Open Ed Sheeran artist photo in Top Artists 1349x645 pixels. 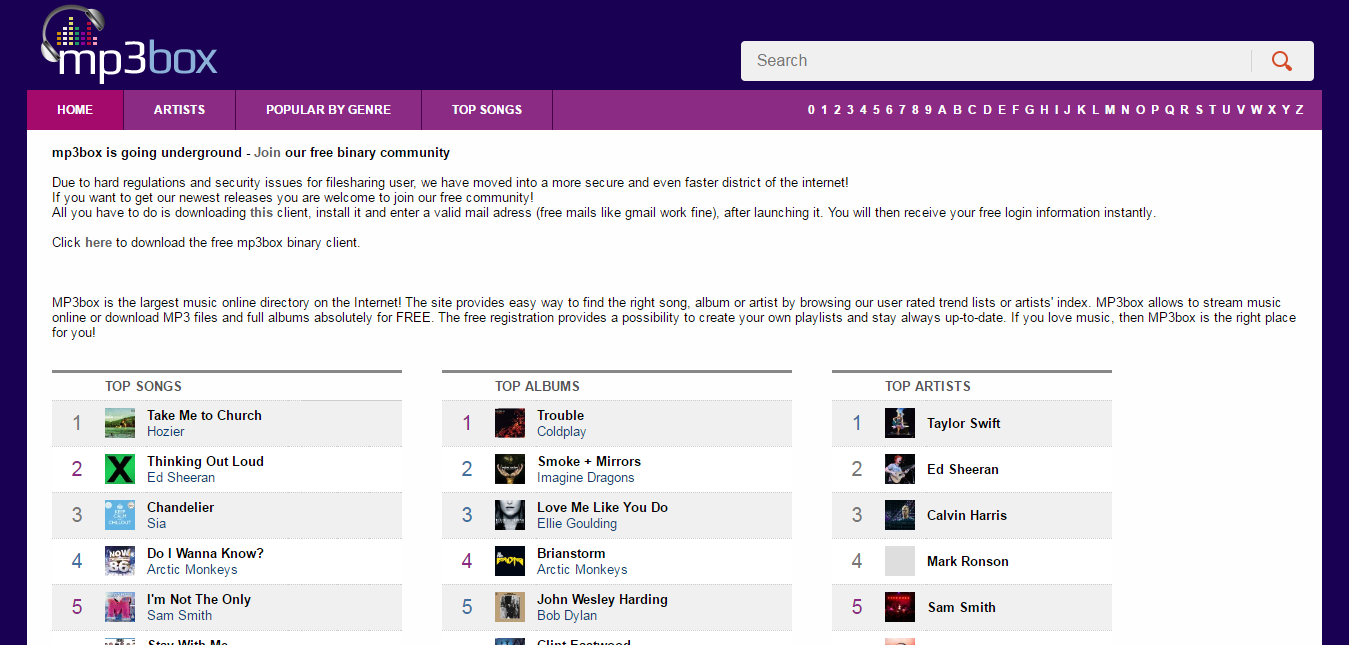point(900,469)
